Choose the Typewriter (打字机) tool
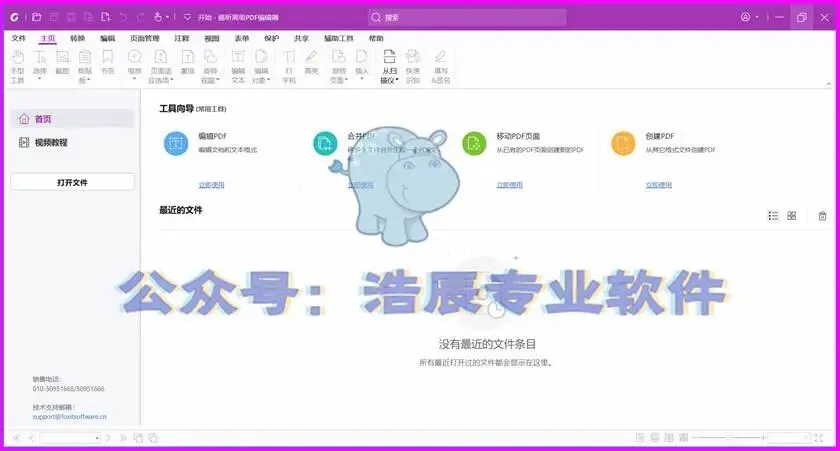The image size is (840, 451). pyautogui.click(x=289, y=66)
